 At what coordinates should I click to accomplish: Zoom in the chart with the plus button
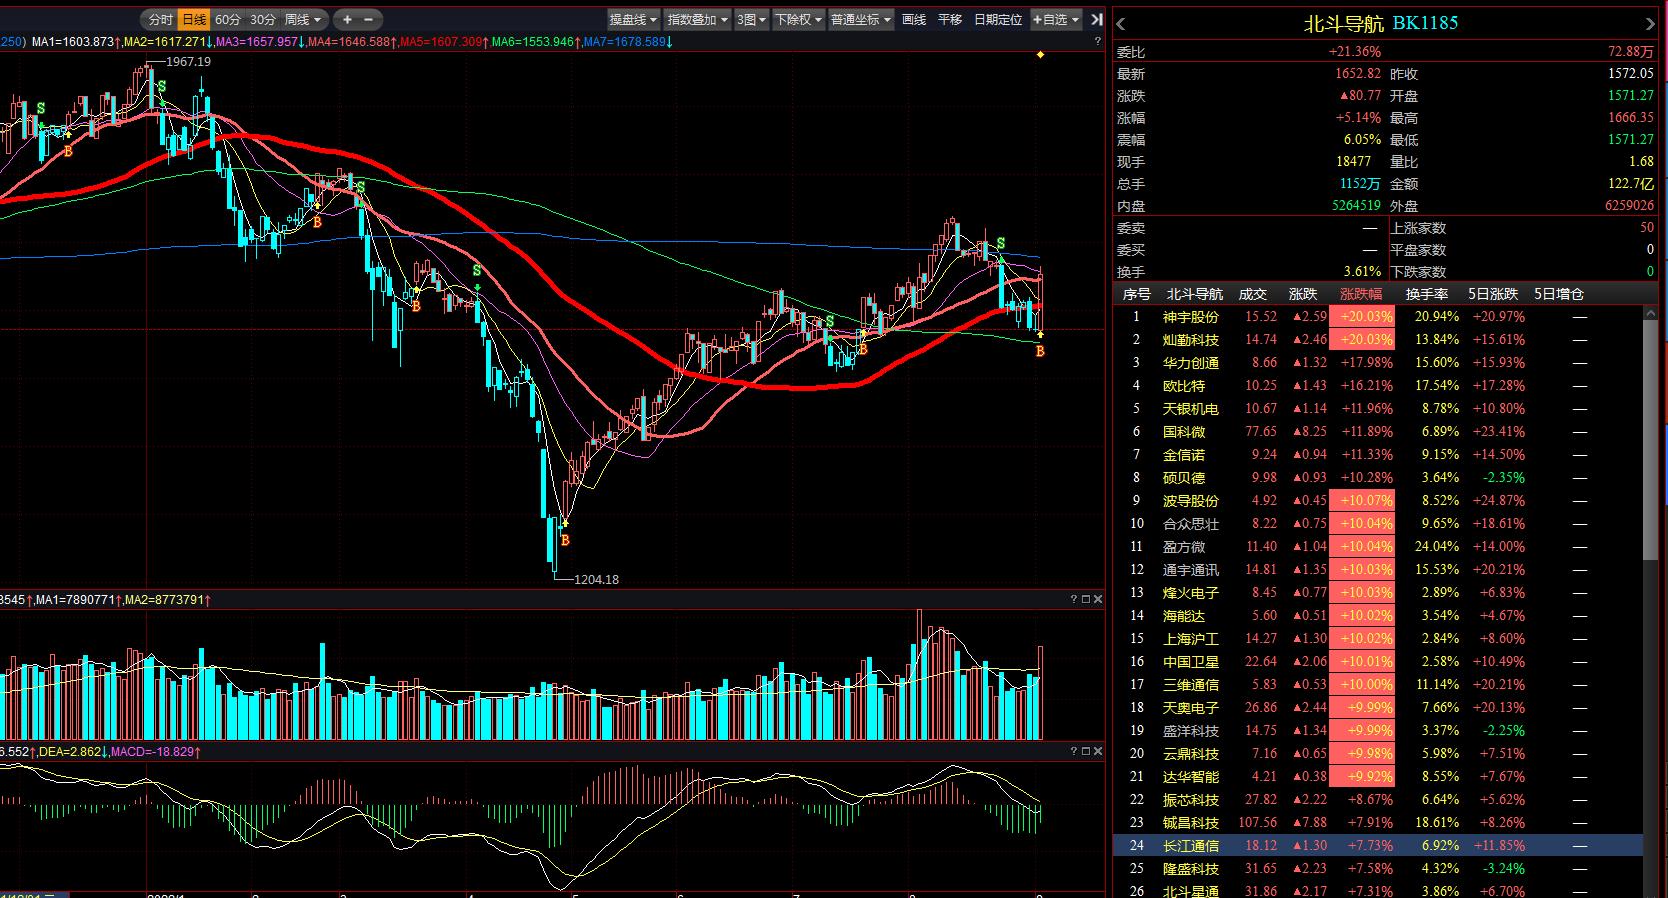coord(347,19)
